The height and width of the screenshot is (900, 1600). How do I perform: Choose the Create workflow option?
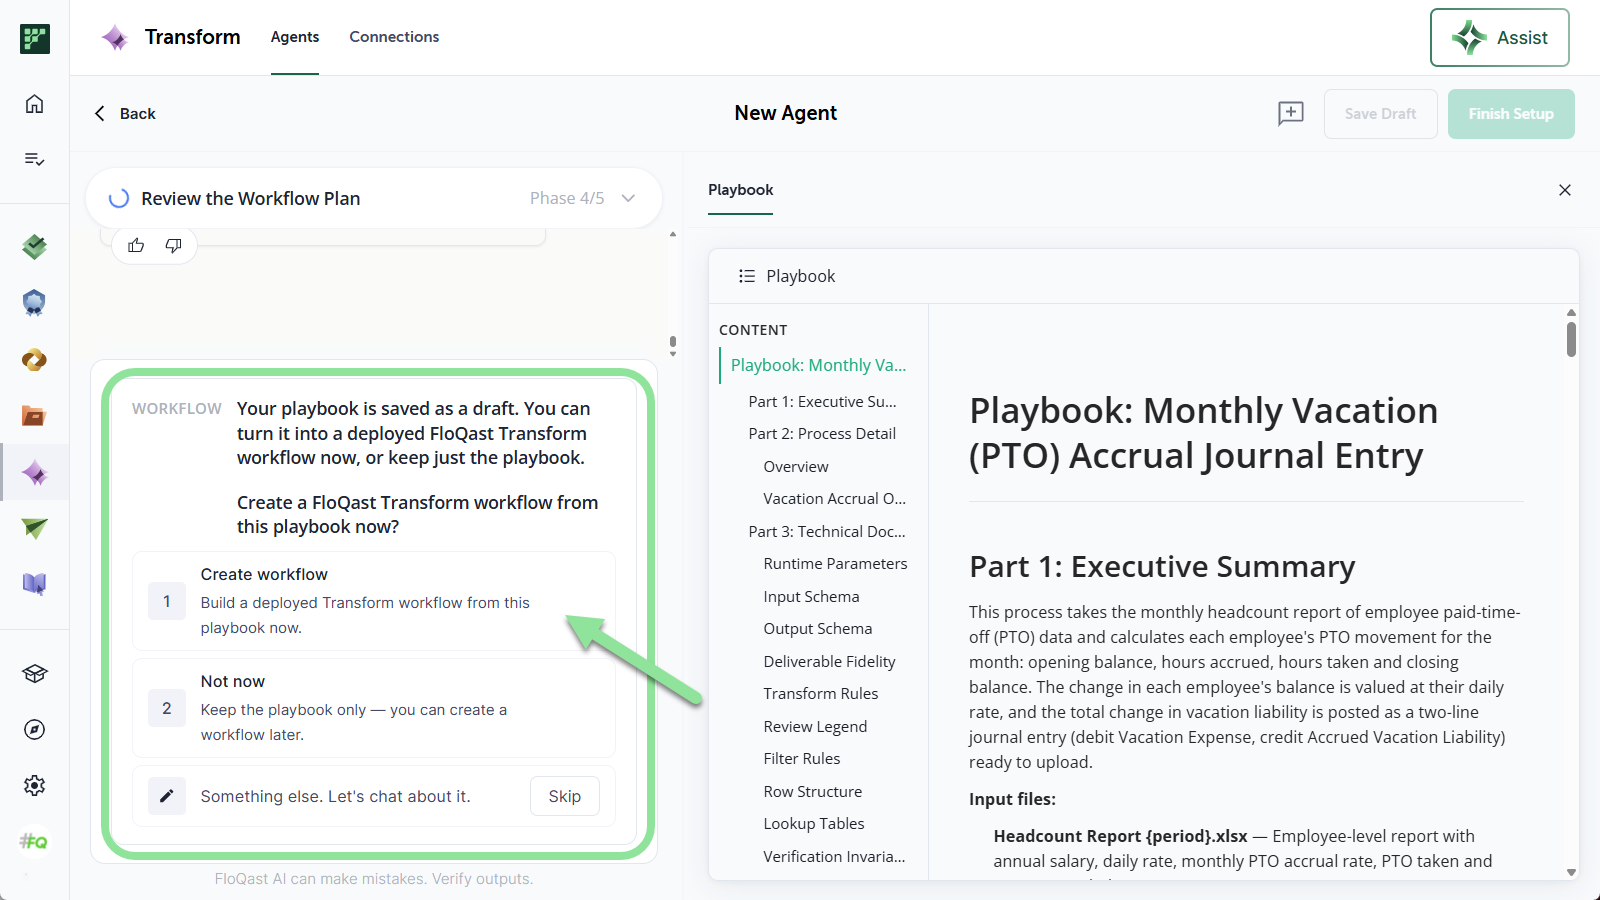(x=374, y=601)
